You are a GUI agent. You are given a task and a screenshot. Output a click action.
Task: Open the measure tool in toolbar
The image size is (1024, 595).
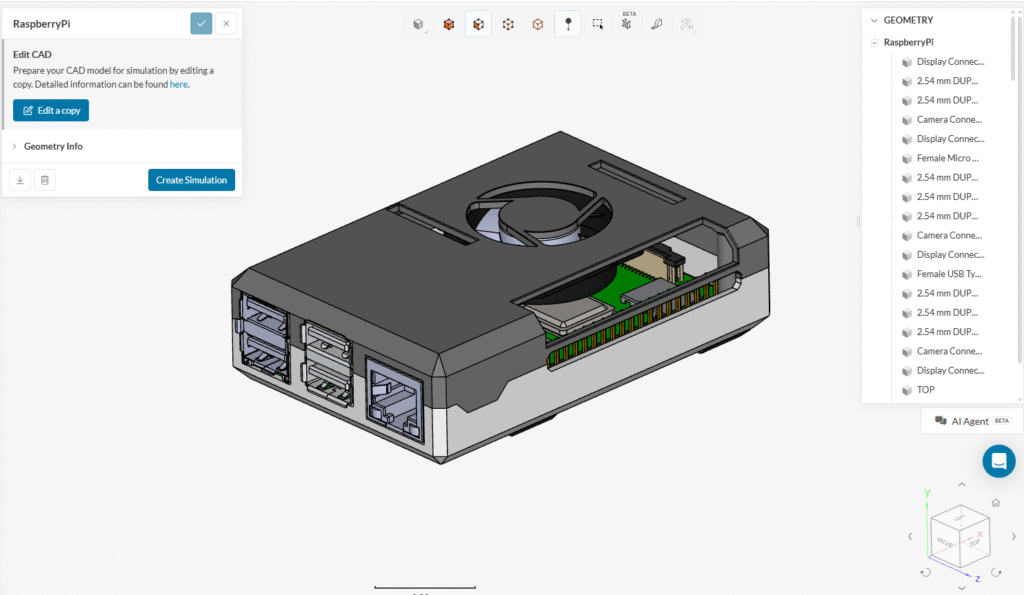(657, 24)
